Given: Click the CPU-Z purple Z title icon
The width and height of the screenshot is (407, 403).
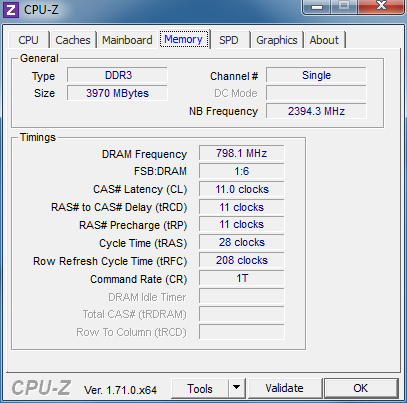Looking at the screenshot, I should 11,10.
